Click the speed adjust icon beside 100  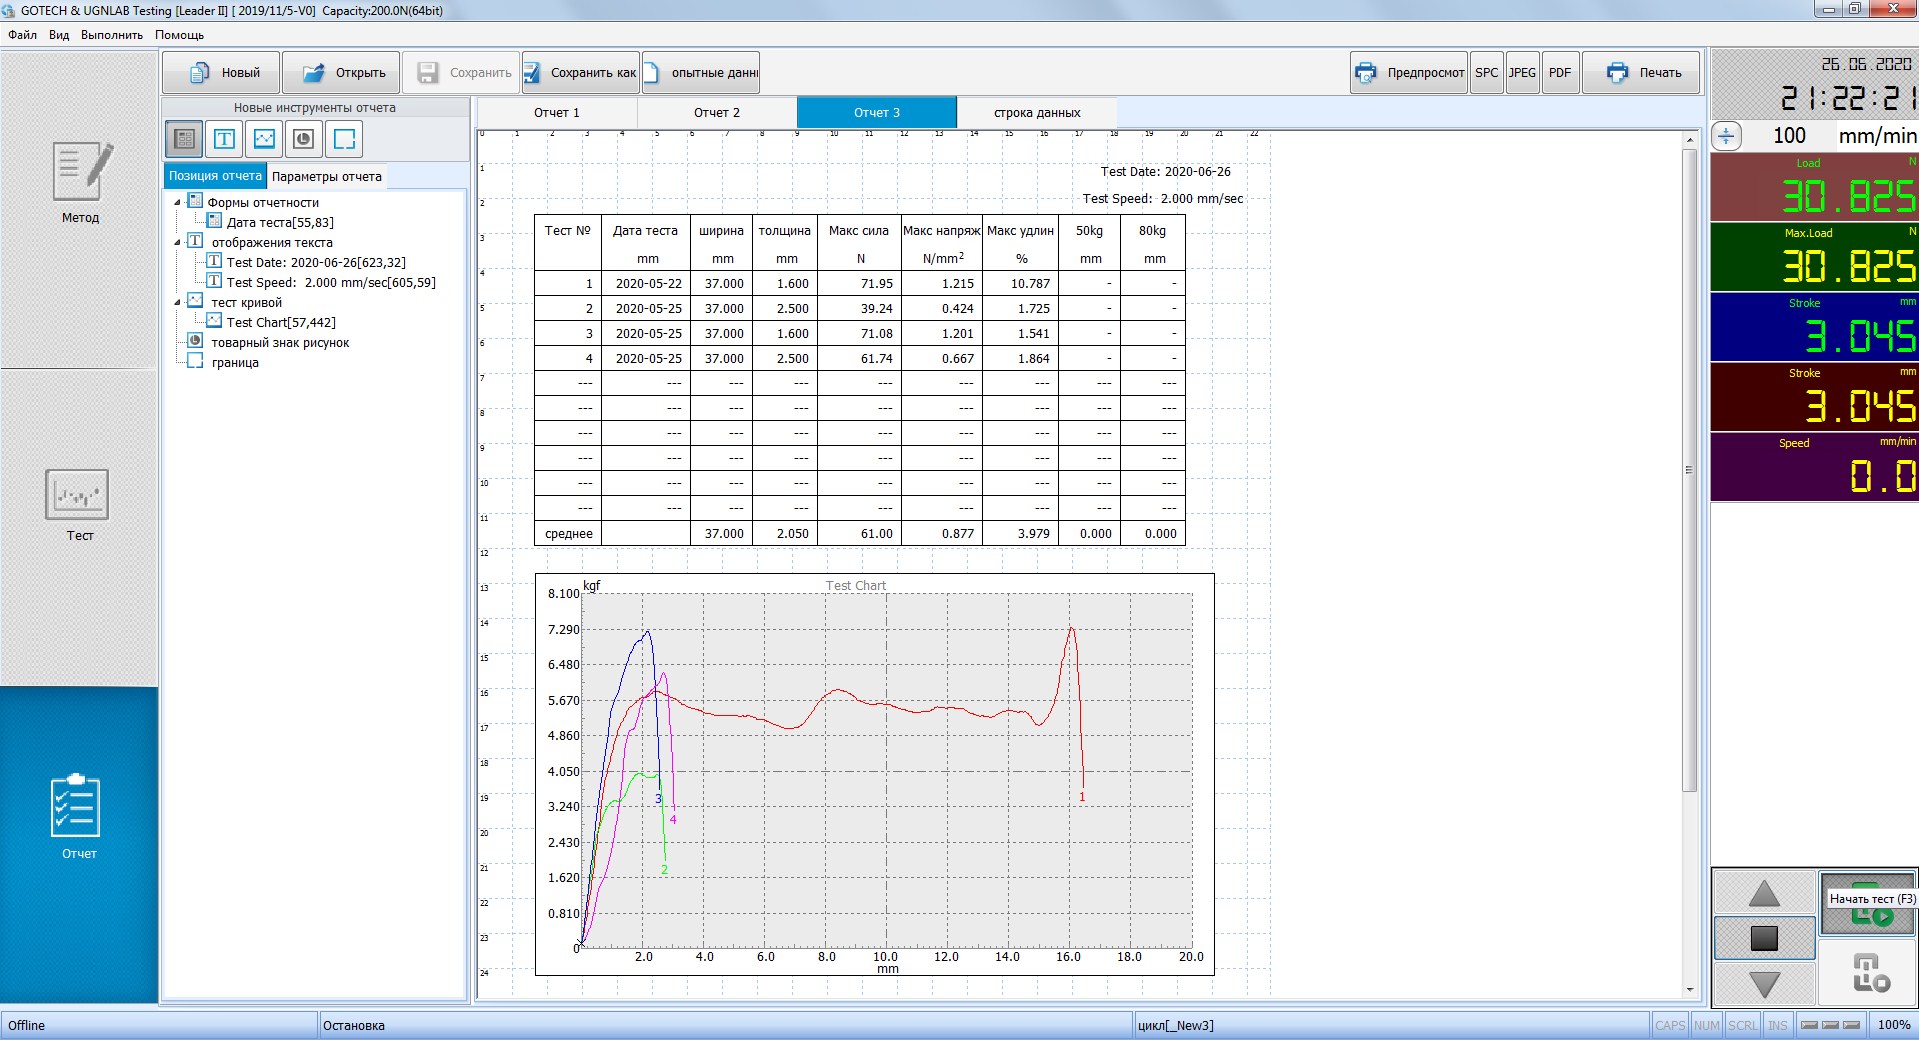click(x=1727, y=136)
